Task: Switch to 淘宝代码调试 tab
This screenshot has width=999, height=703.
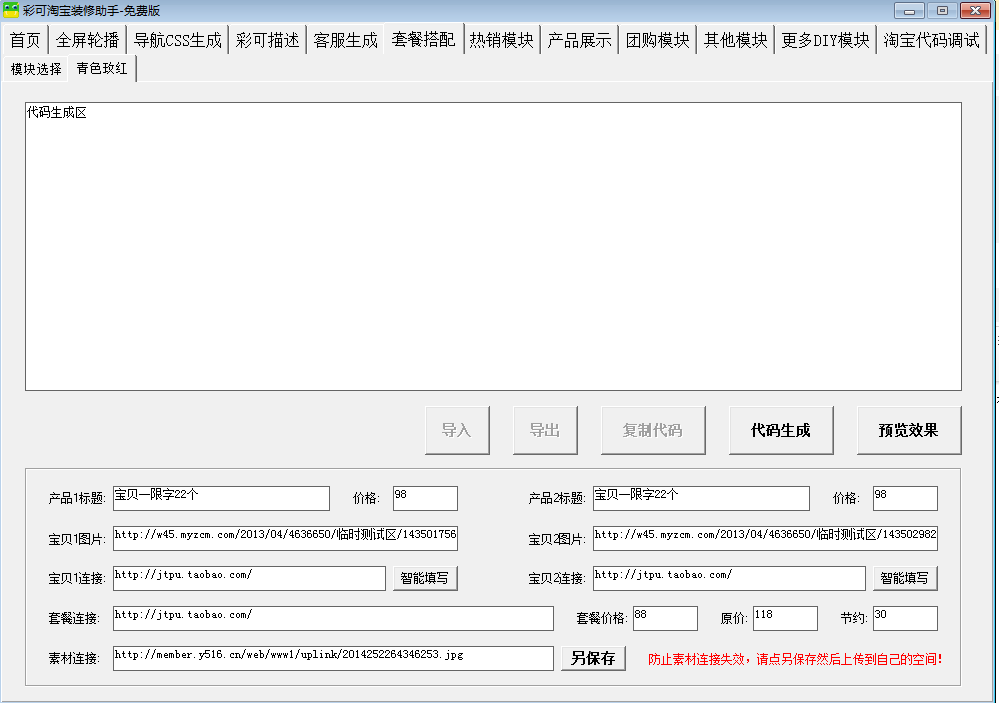Action: click(x=931, y=40)
